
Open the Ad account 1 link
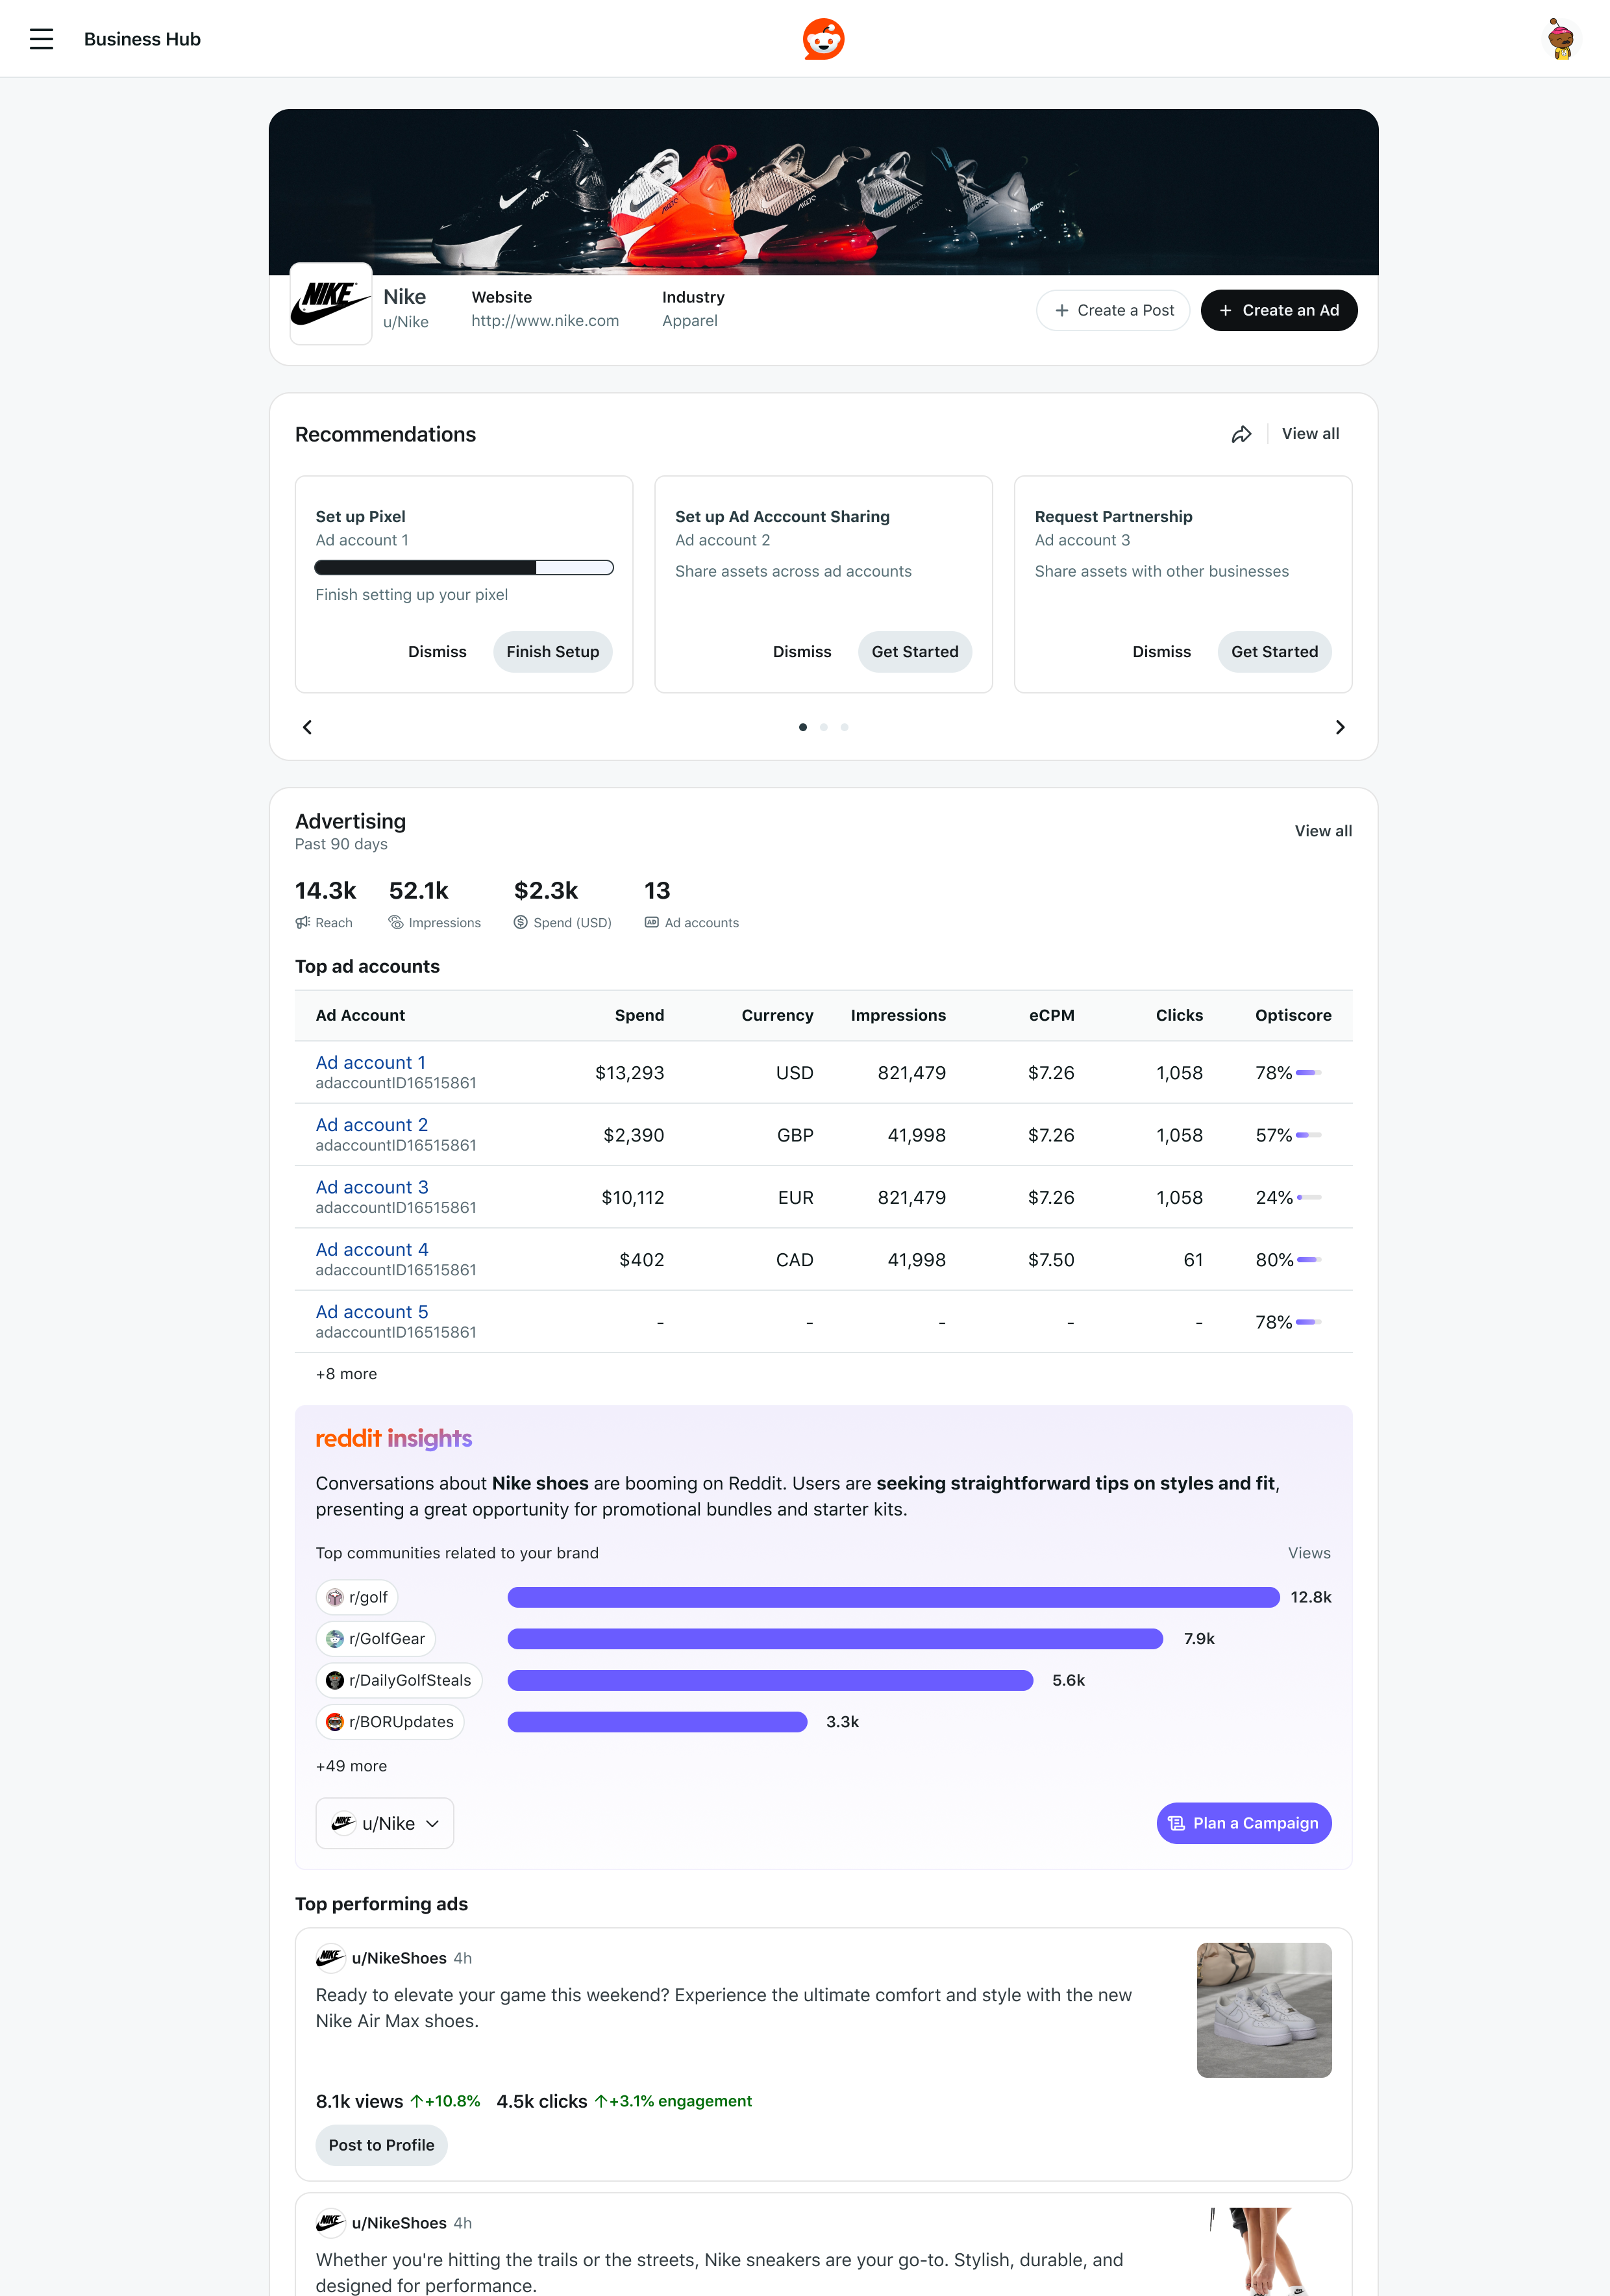370,1062
